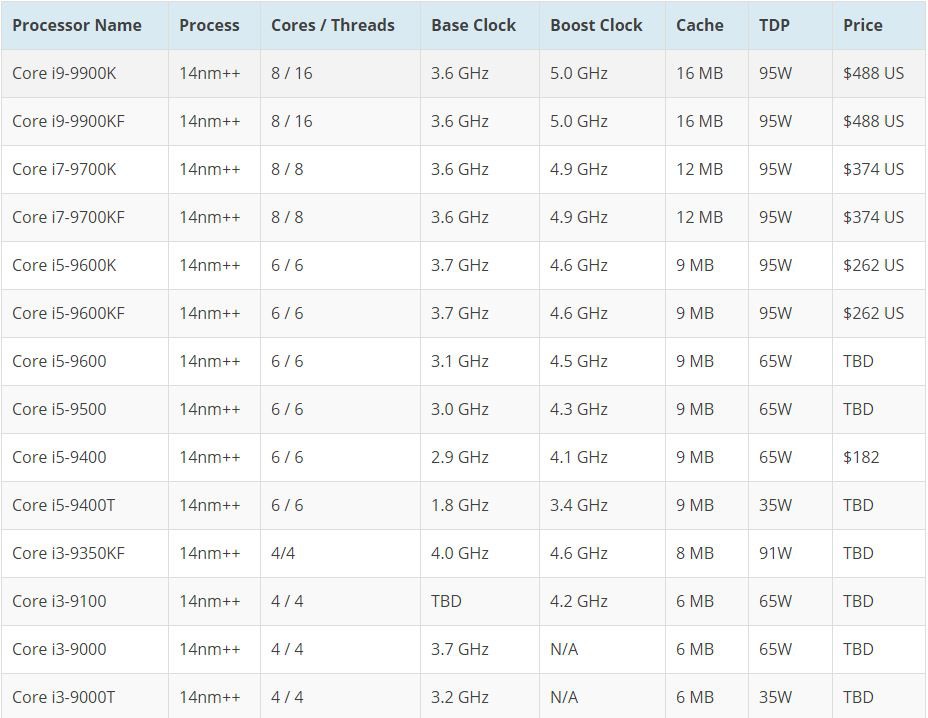The height and width of the screenshot is (718, 928).
Task: Select the Core i9-9900KF row name
Action: [x=69, y=121]
